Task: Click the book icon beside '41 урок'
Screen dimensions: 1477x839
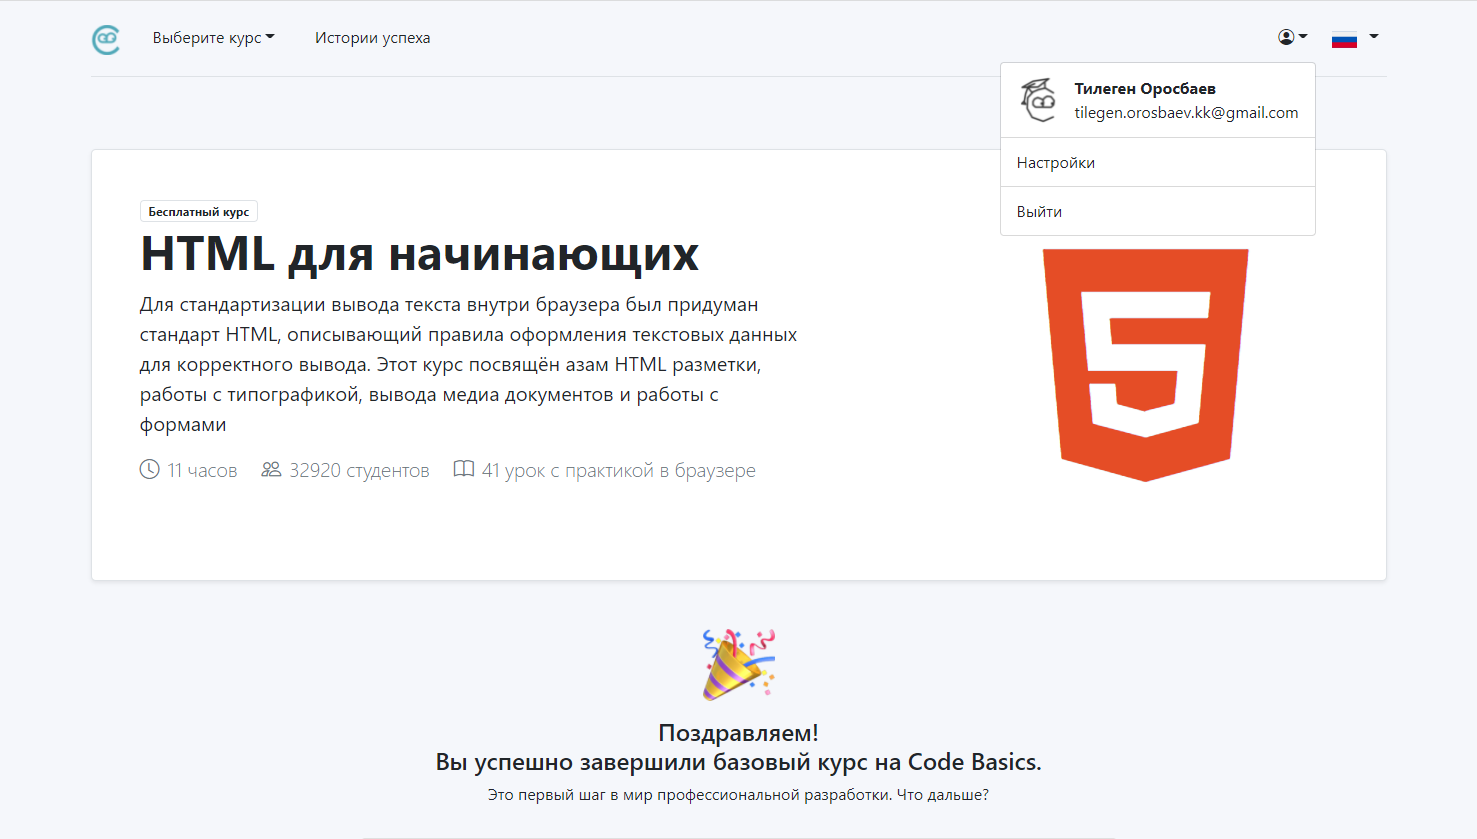Action: [x=463, y=470]
